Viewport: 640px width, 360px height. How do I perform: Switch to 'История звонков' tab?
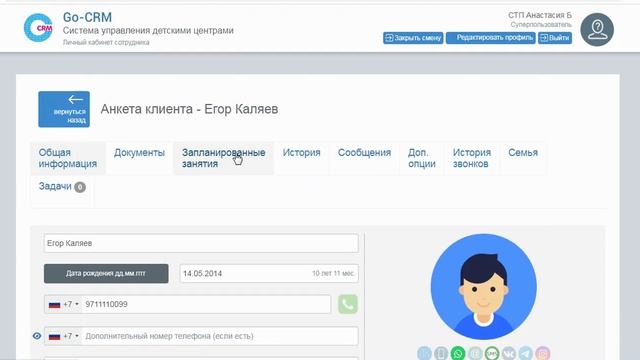pos(471,158)
